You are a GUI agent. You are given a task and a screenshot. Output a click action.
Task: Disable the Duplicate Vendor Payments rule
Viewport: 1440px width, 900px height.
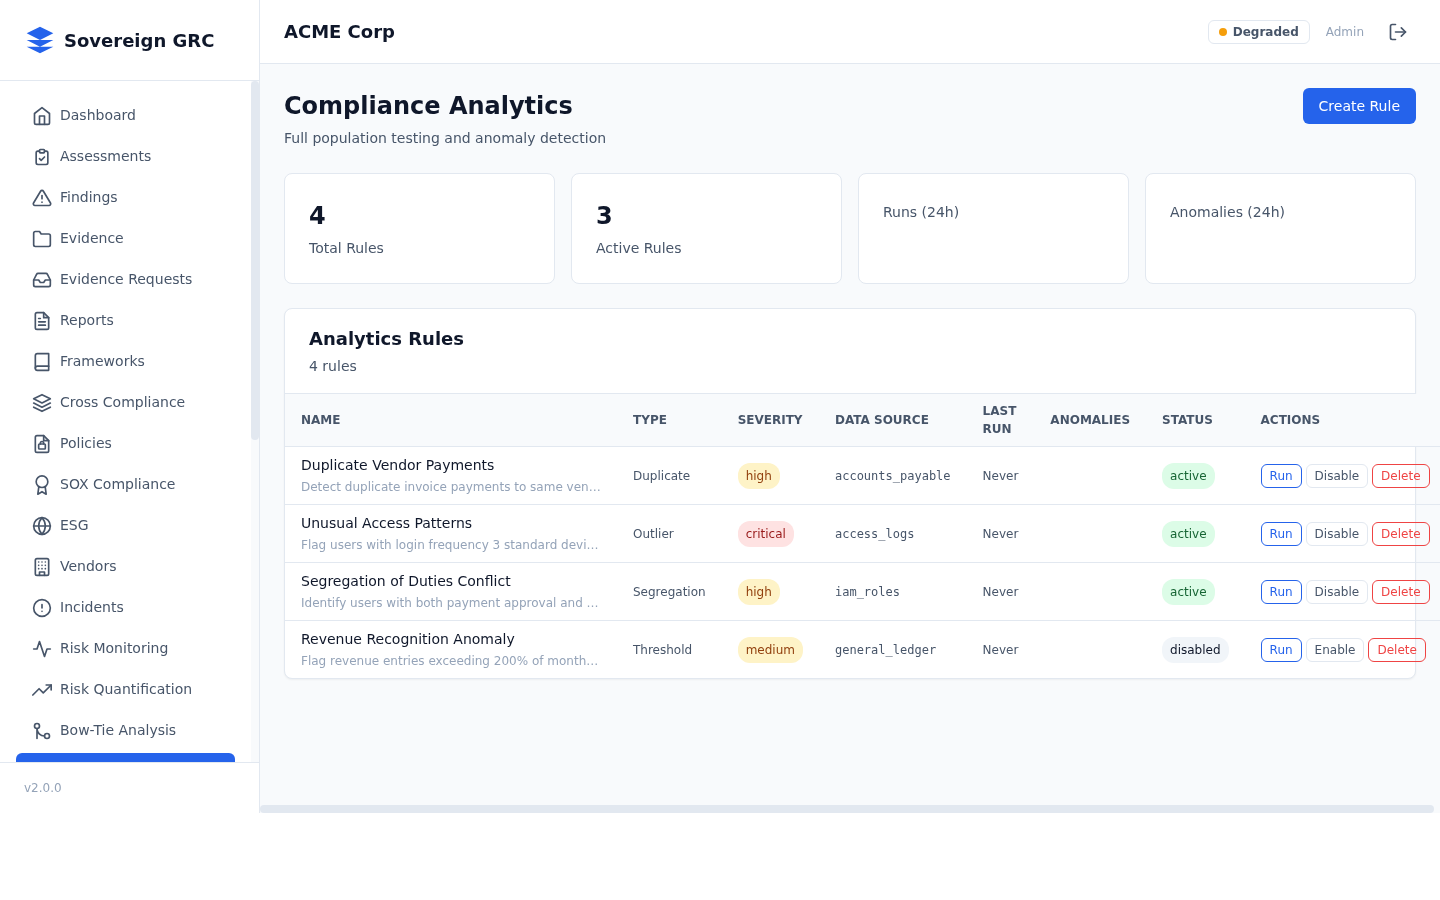point(1337,475)
